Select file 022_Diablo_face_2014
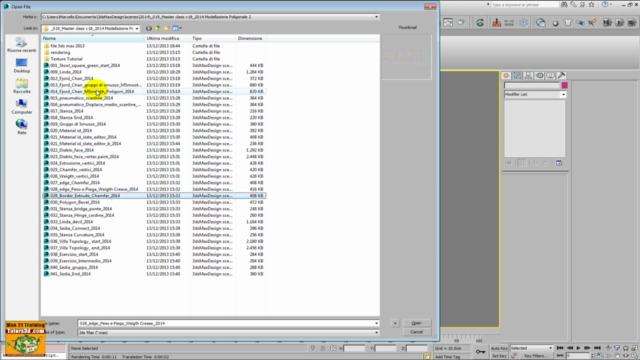Image resolution: width=640 pixels, height=360 pixels. point(71,150)
